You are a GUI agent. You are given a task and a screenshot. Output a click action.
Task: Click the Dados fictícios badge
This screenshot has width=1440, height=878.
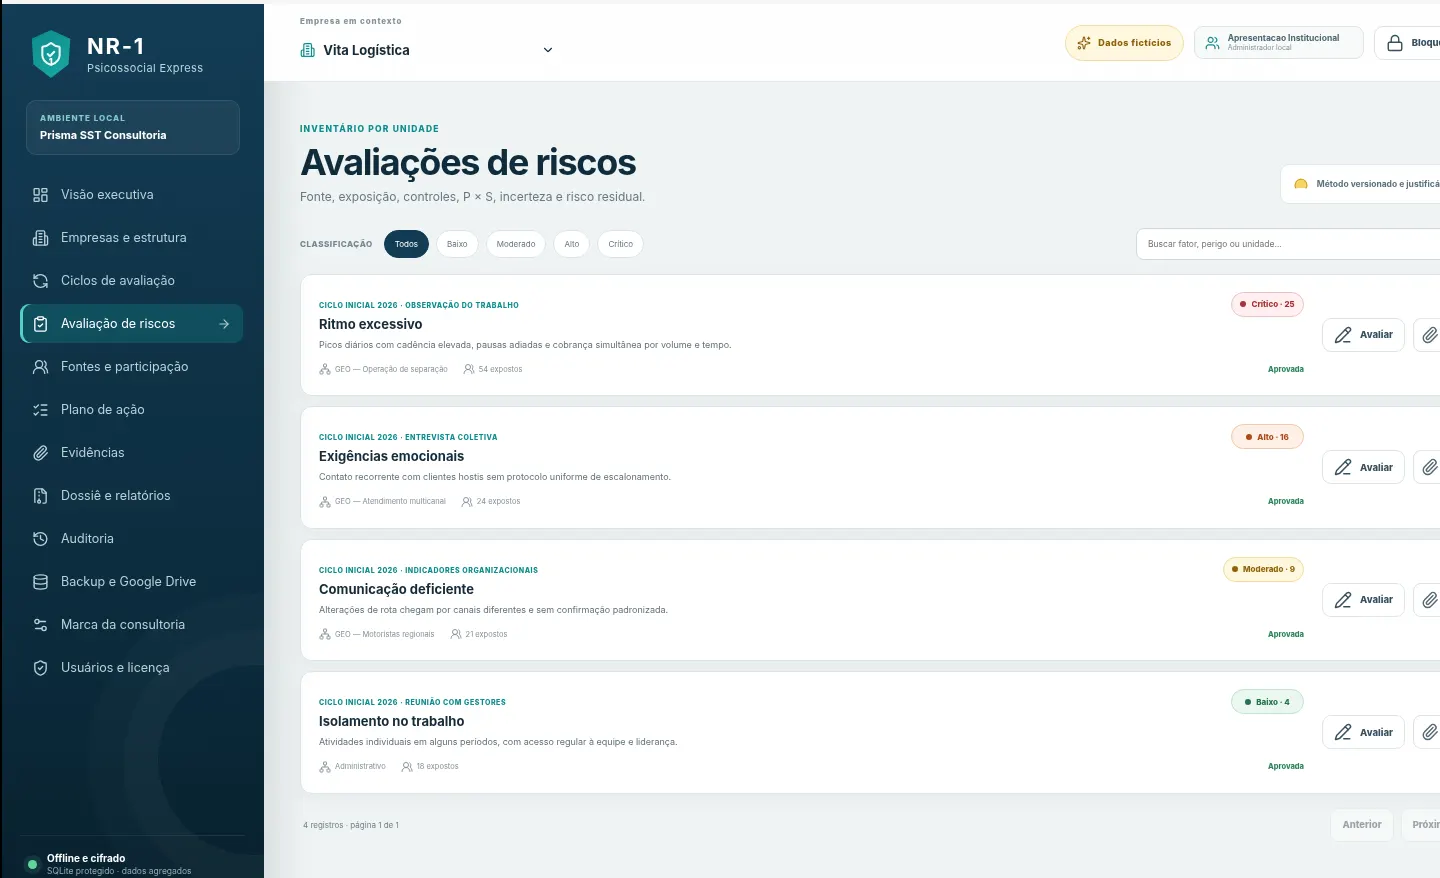[1124, 43]
